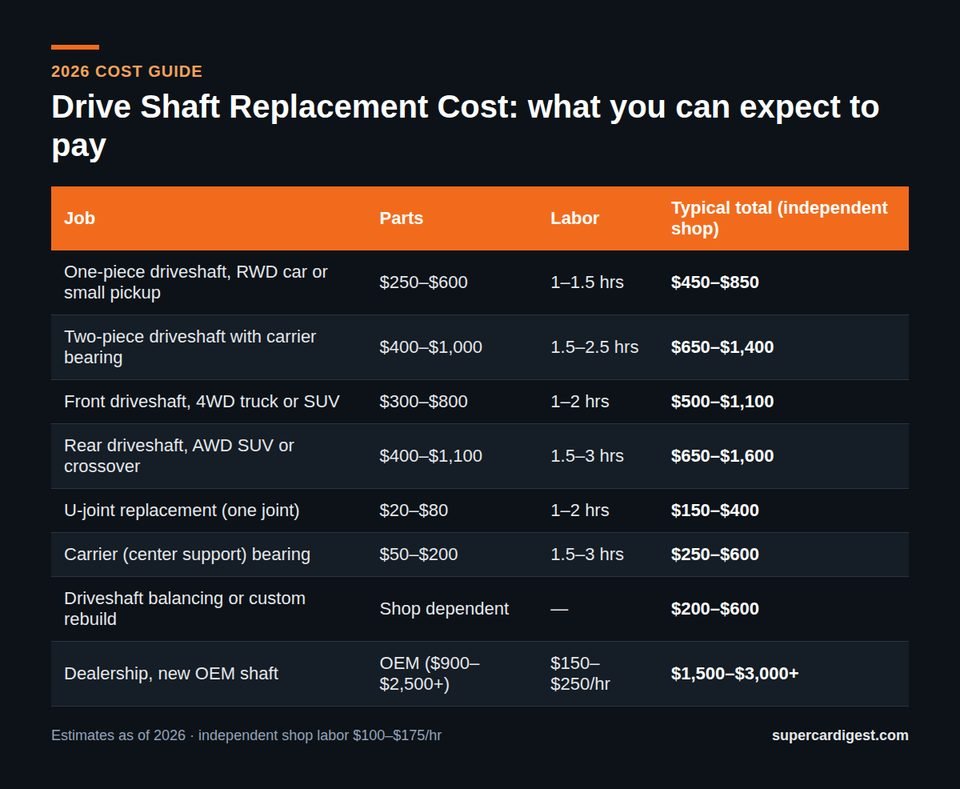Click 'Front driveshaft, 4WD truck or SUV'

coord(201,402)
